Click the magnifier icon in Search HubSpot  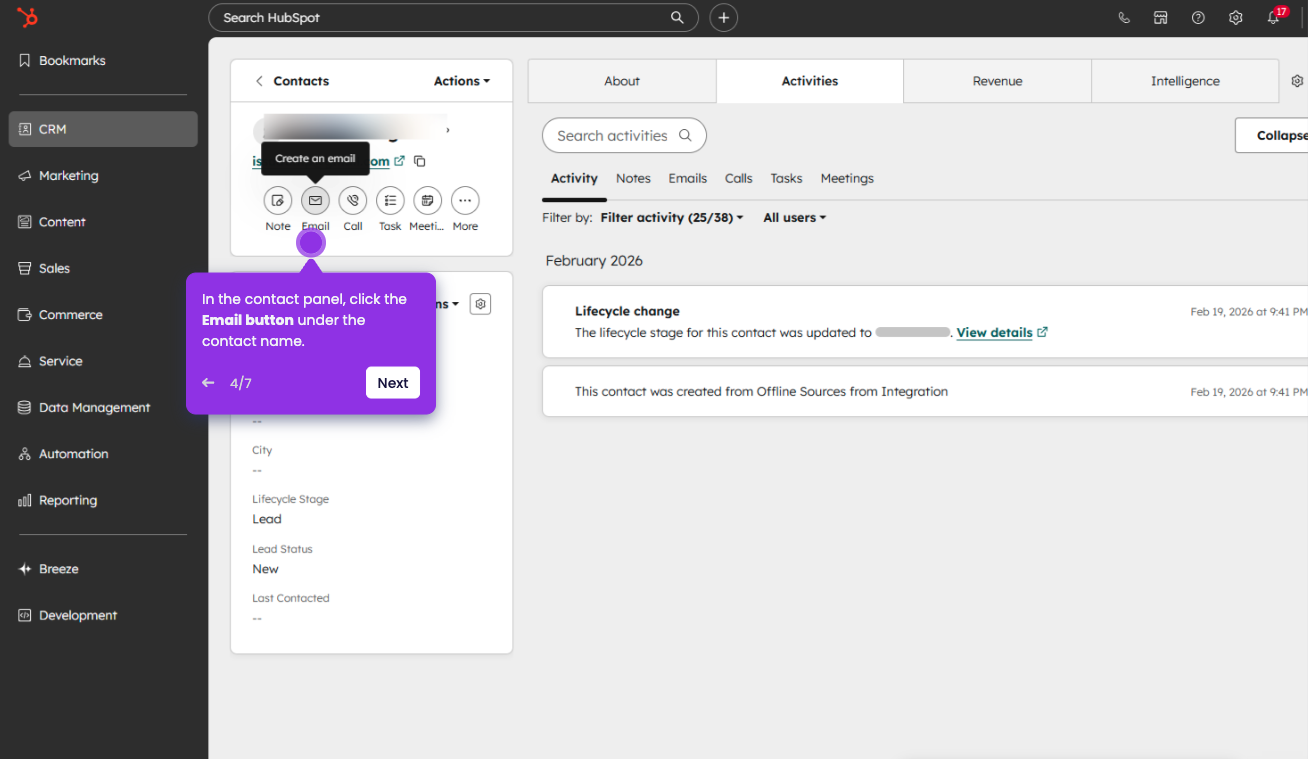pos(677,18)
